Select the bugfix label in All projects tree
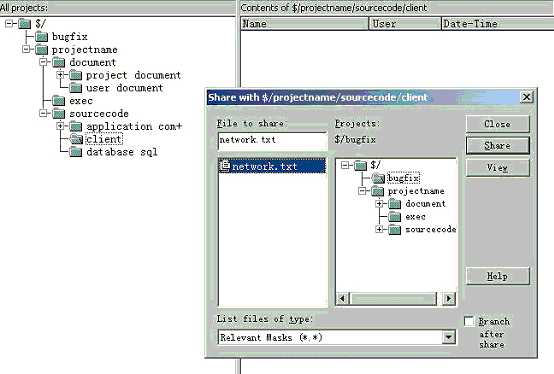 click(70, 37)
